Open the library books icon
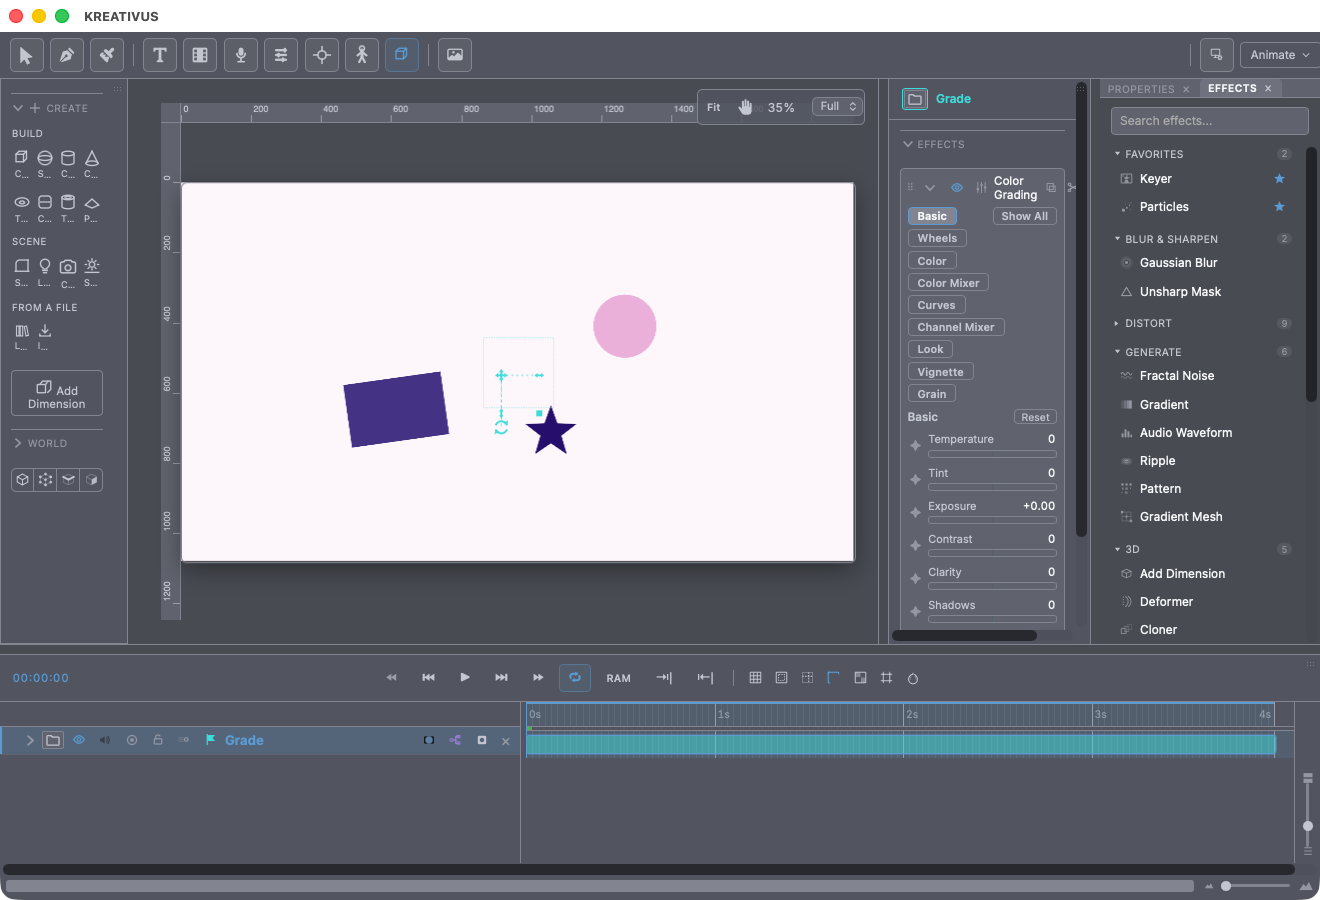The width and height of the screenshot is (1320, 900). point(21,331)
